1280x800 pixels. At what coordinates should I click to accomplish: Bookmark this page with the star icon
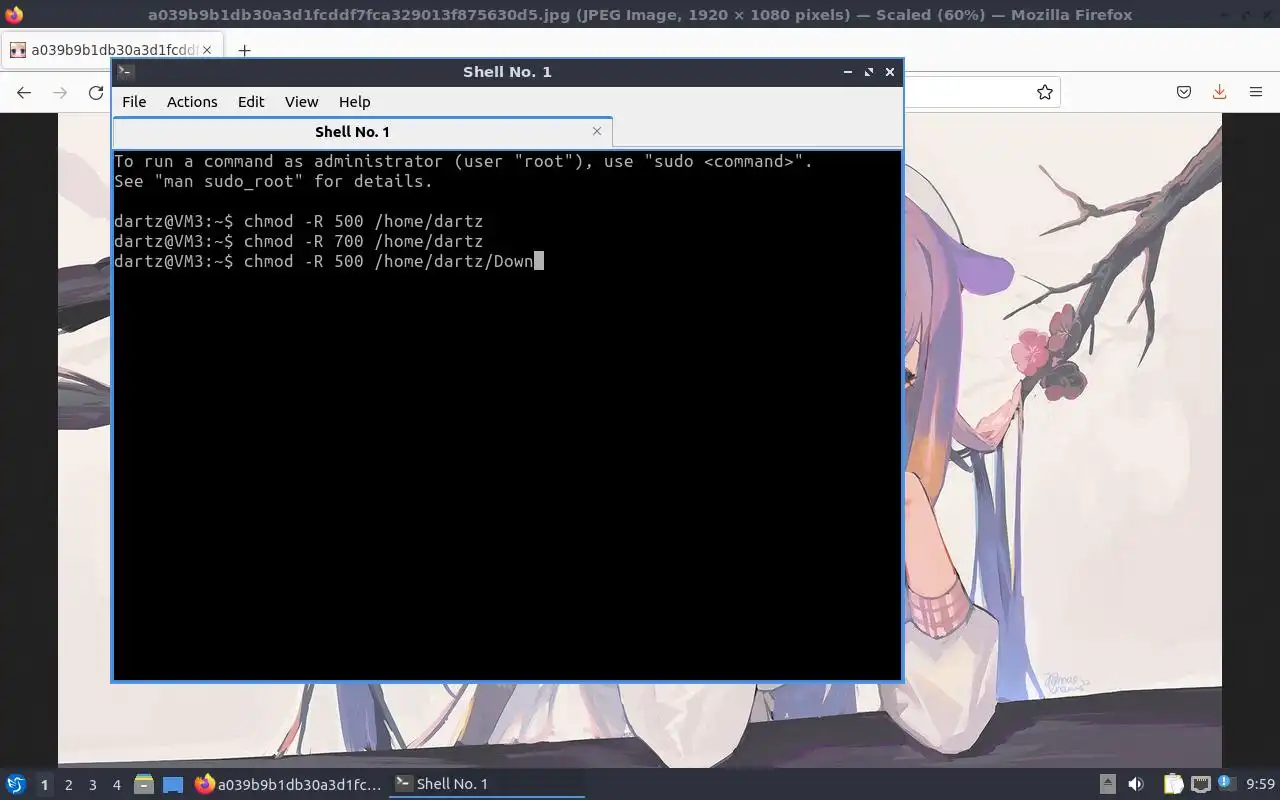[x=1045, y=92]
